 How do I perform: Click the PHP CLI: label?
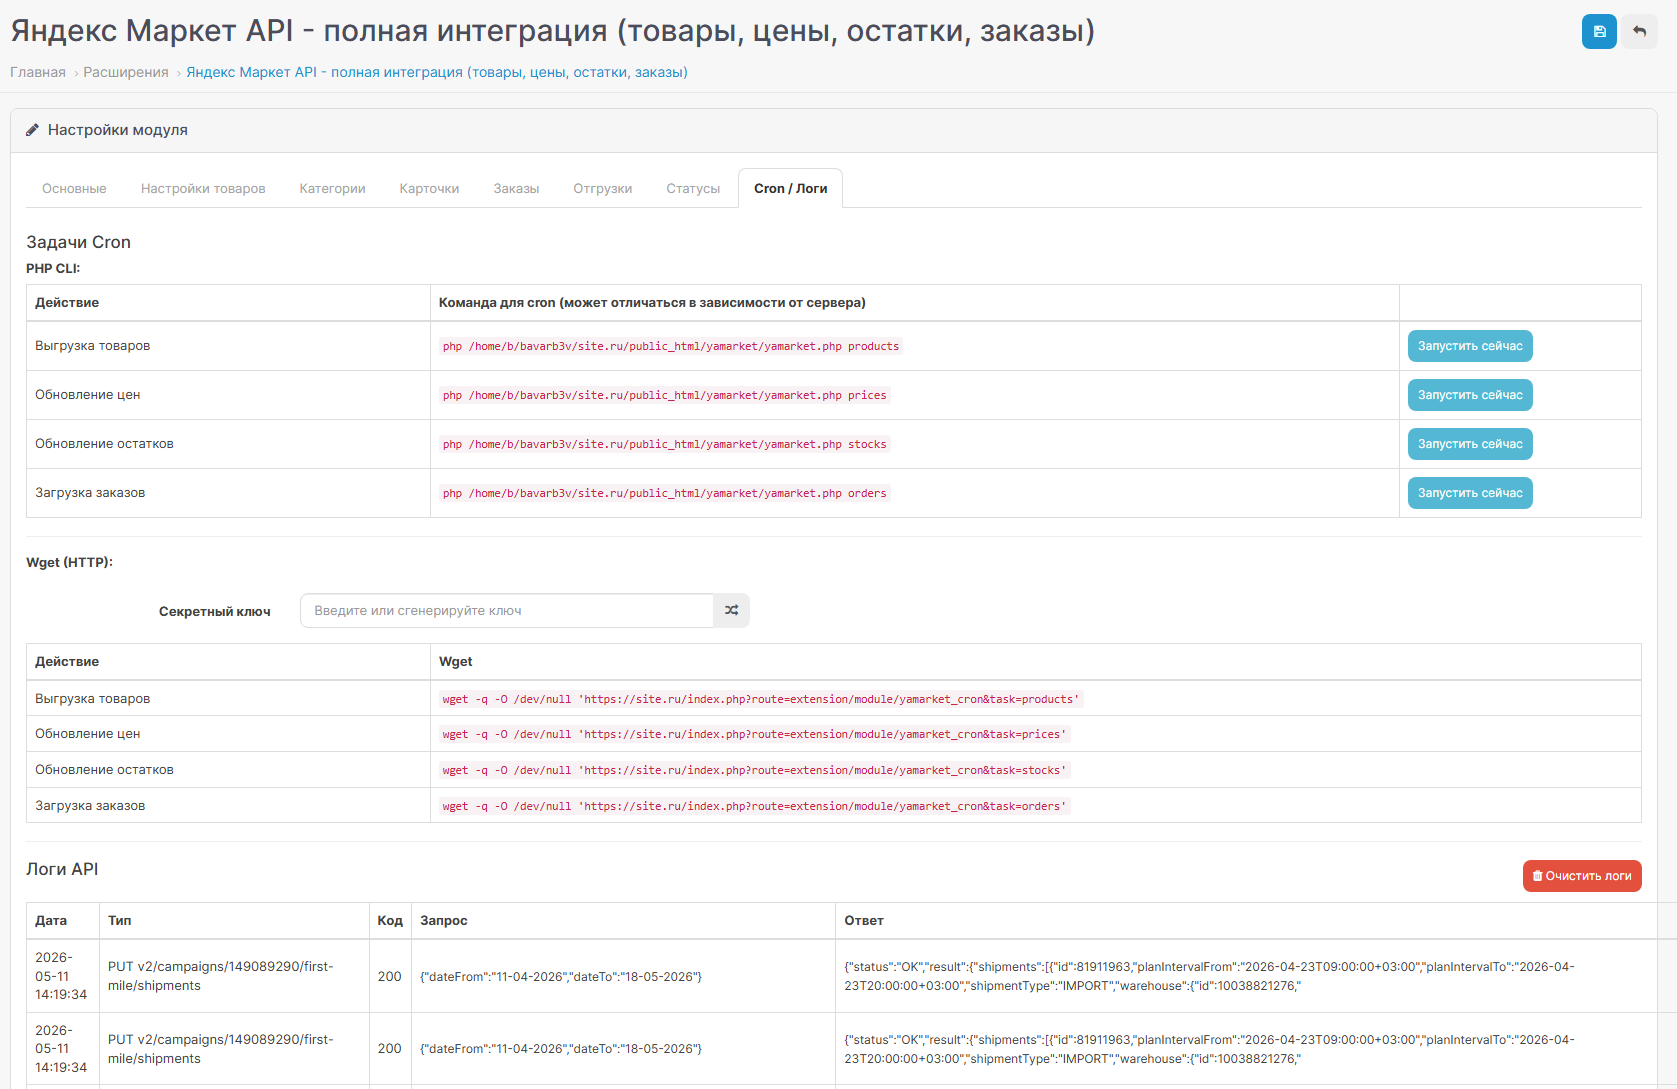(x=53, y=268)
